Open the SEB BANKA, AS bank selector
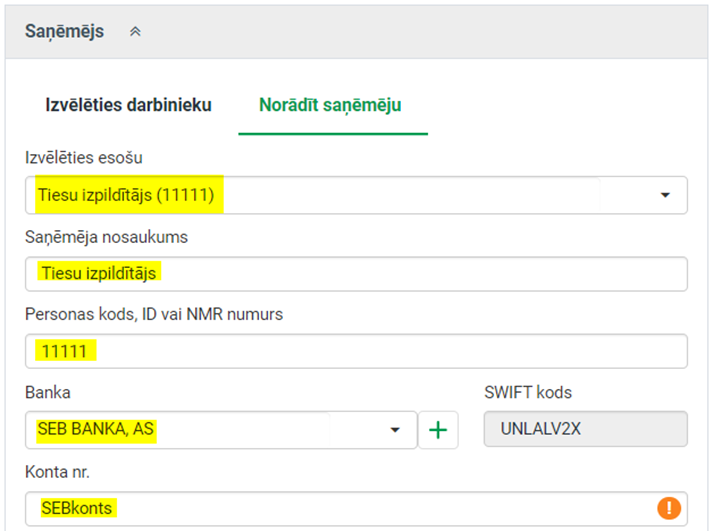713x531 pixels. pos(221,430)
